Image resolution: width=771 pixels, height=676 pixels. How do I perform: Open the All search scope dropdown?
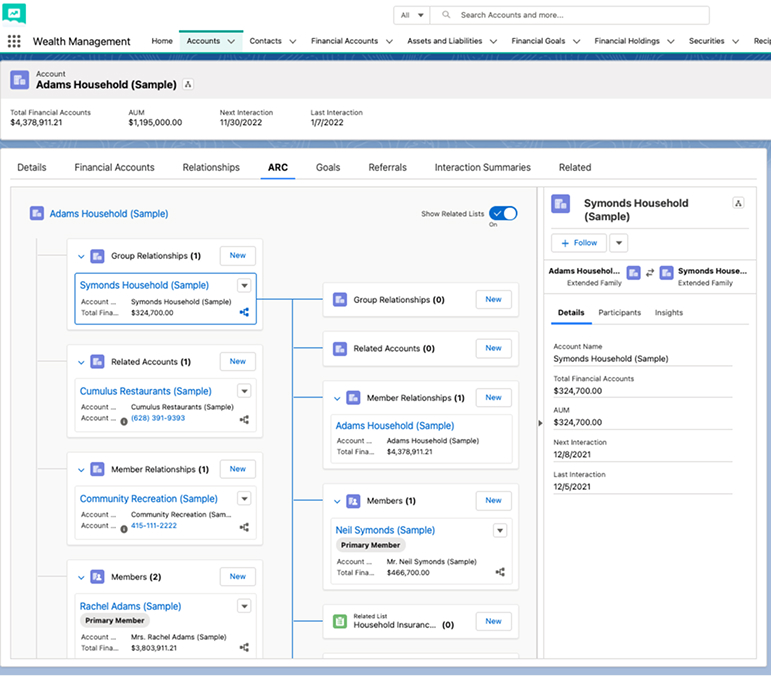[x=412, y=15]
